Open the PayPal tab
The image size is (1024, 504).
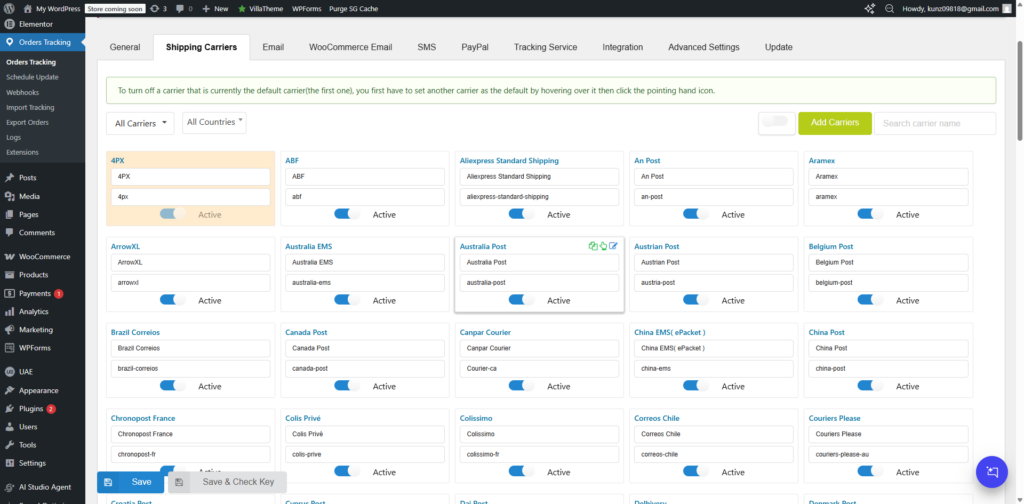click(475, 47)
